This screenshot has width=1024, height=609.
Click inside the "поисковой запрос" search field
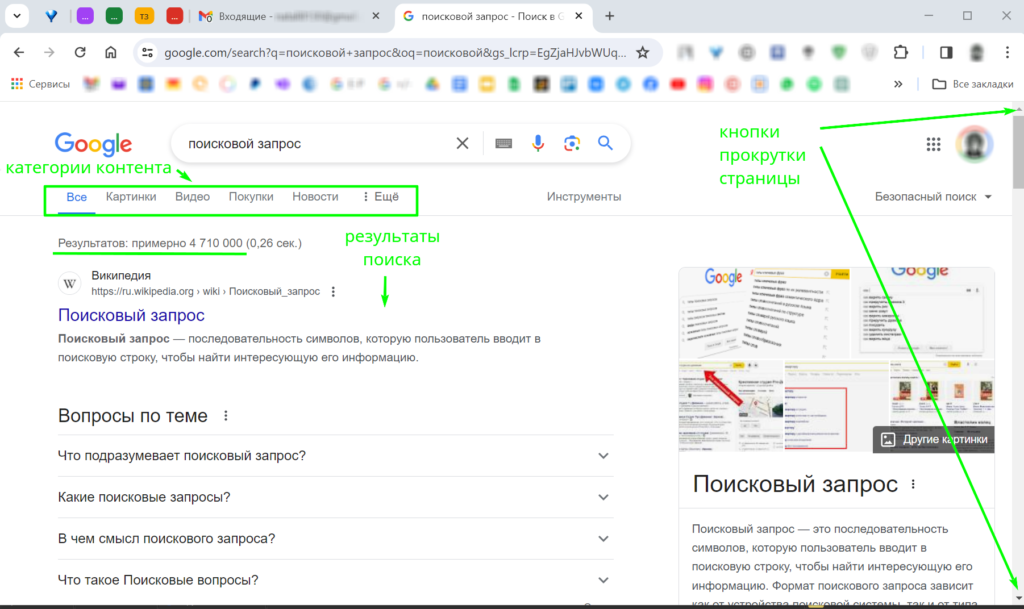tap(317, 144)
